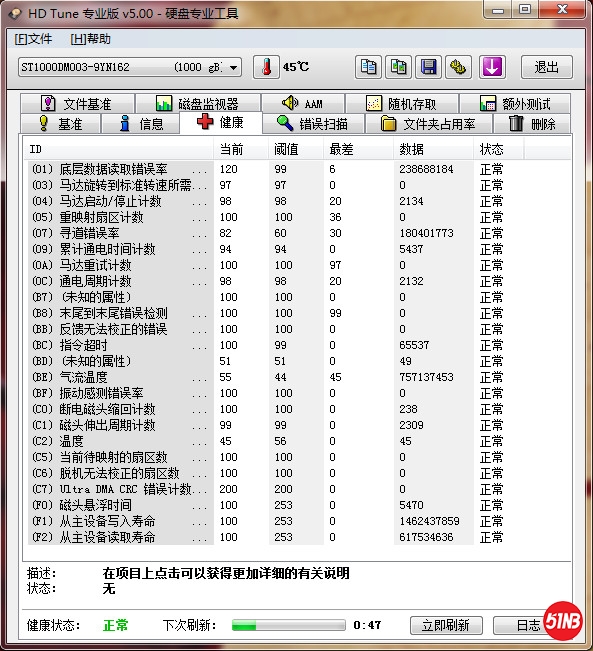Click the next refresh progress bar
Image resolution: width=593 pixels, height=651 pixels.
289,625
